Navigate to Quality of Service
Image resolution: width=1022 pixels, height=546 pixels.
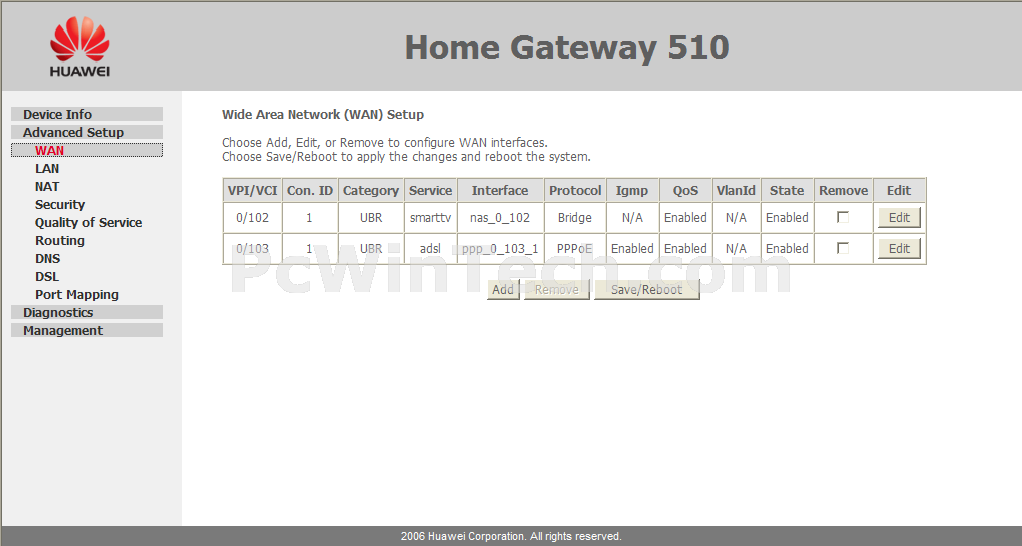click(89, 223)
